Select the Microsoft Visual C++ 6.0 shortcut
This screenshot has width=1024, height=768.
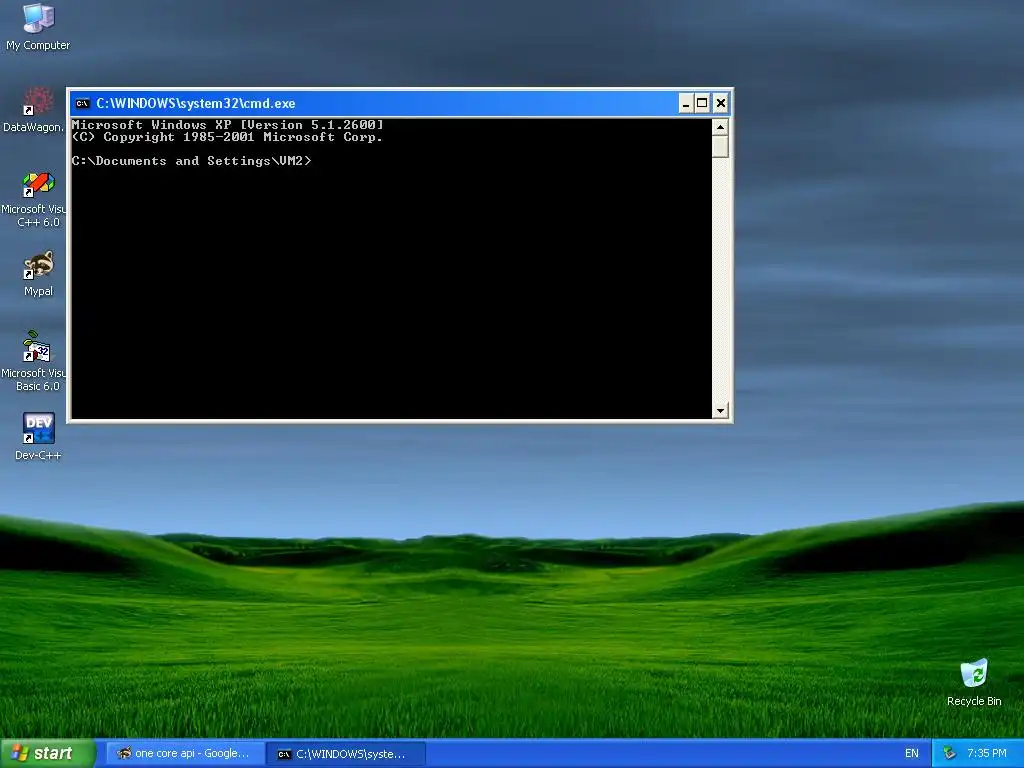34,199
